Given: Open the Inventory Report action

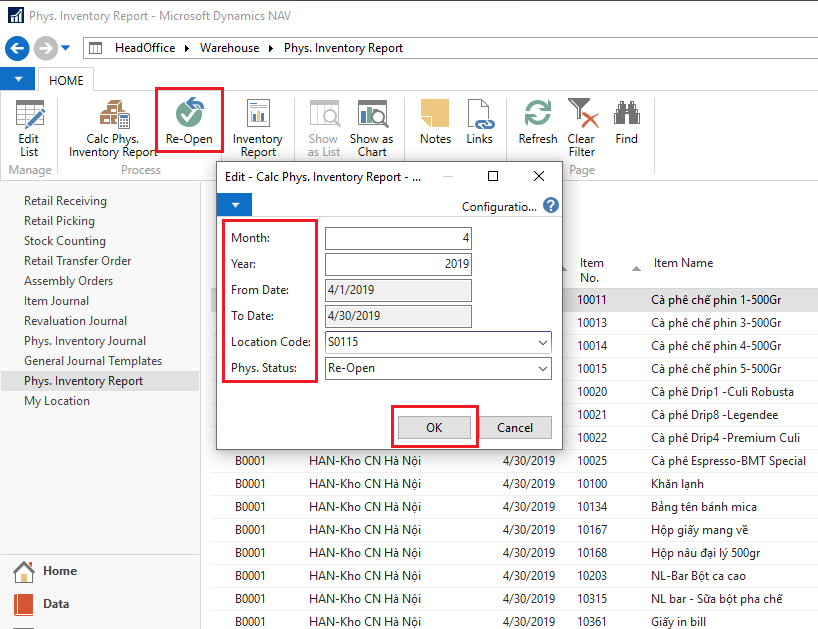Looking at the screenshot, I should (x=258, y=128).
